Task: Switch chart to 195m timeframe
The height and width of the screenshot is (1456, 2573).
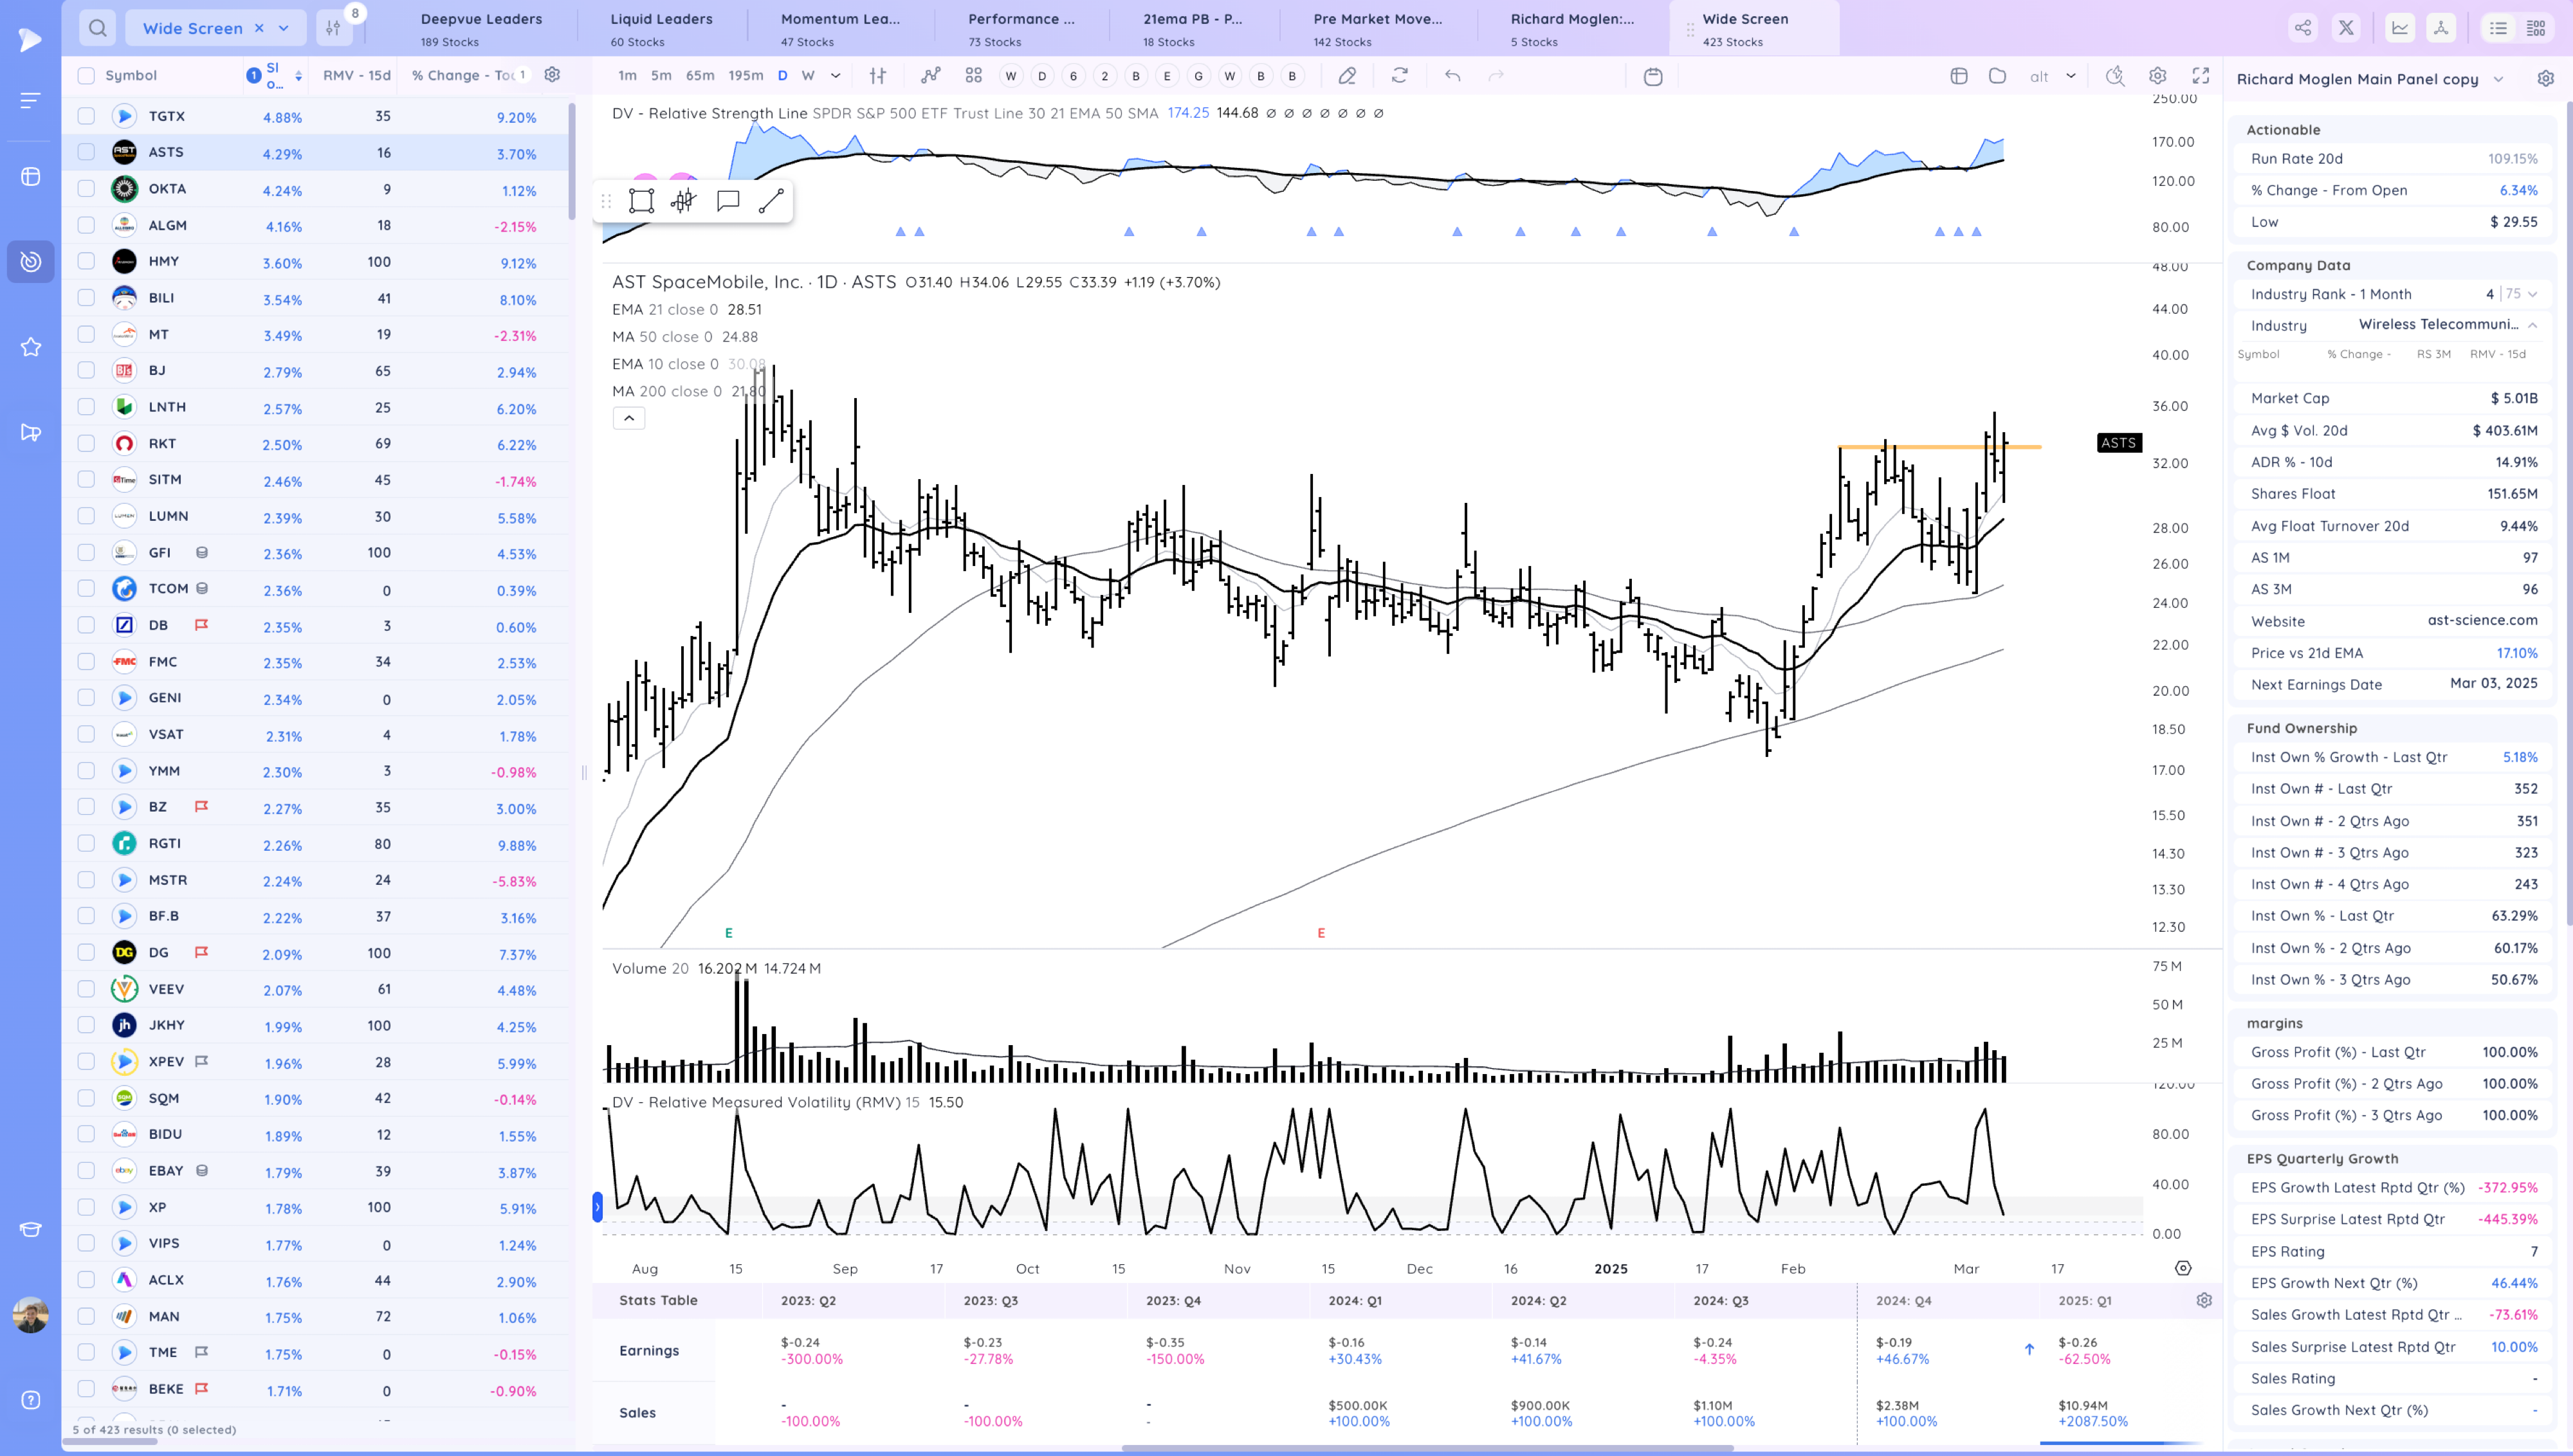Action: point(746,75)
